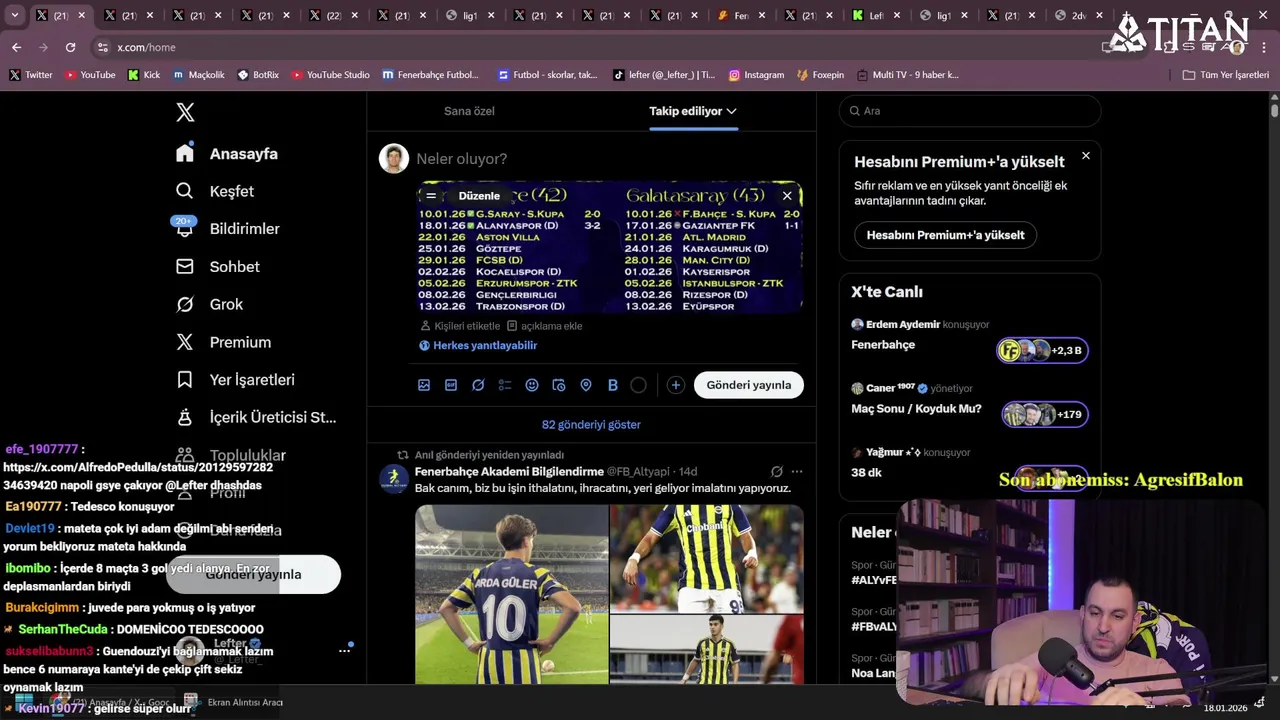The image size is (1280, 720).
Task: Click Hesabını Premium+'a yükselt button
Action: (945, 235)
